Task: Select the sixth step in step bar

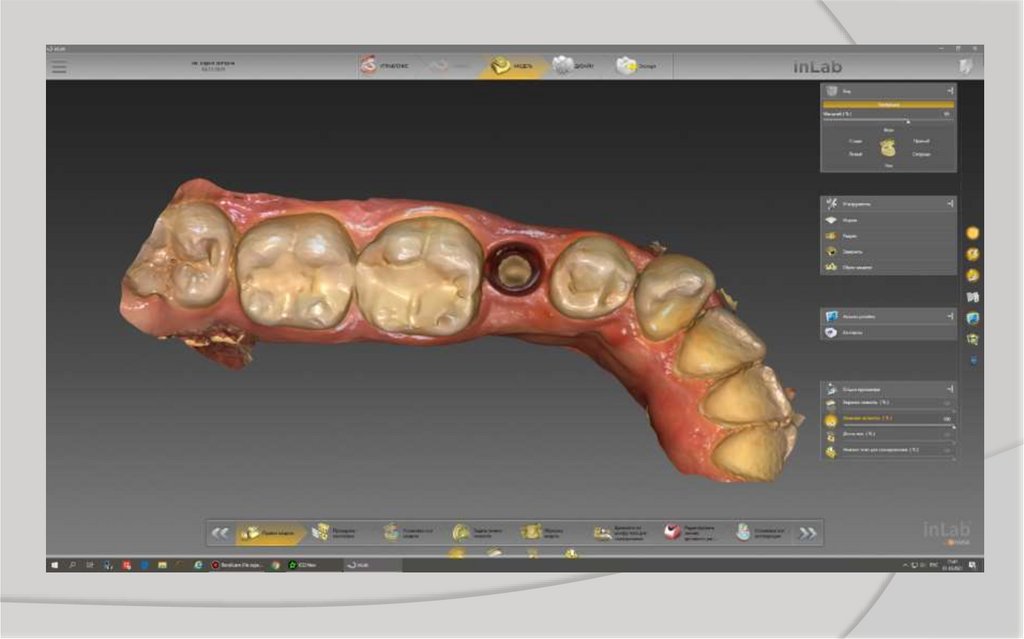Action: pos(620,532)
